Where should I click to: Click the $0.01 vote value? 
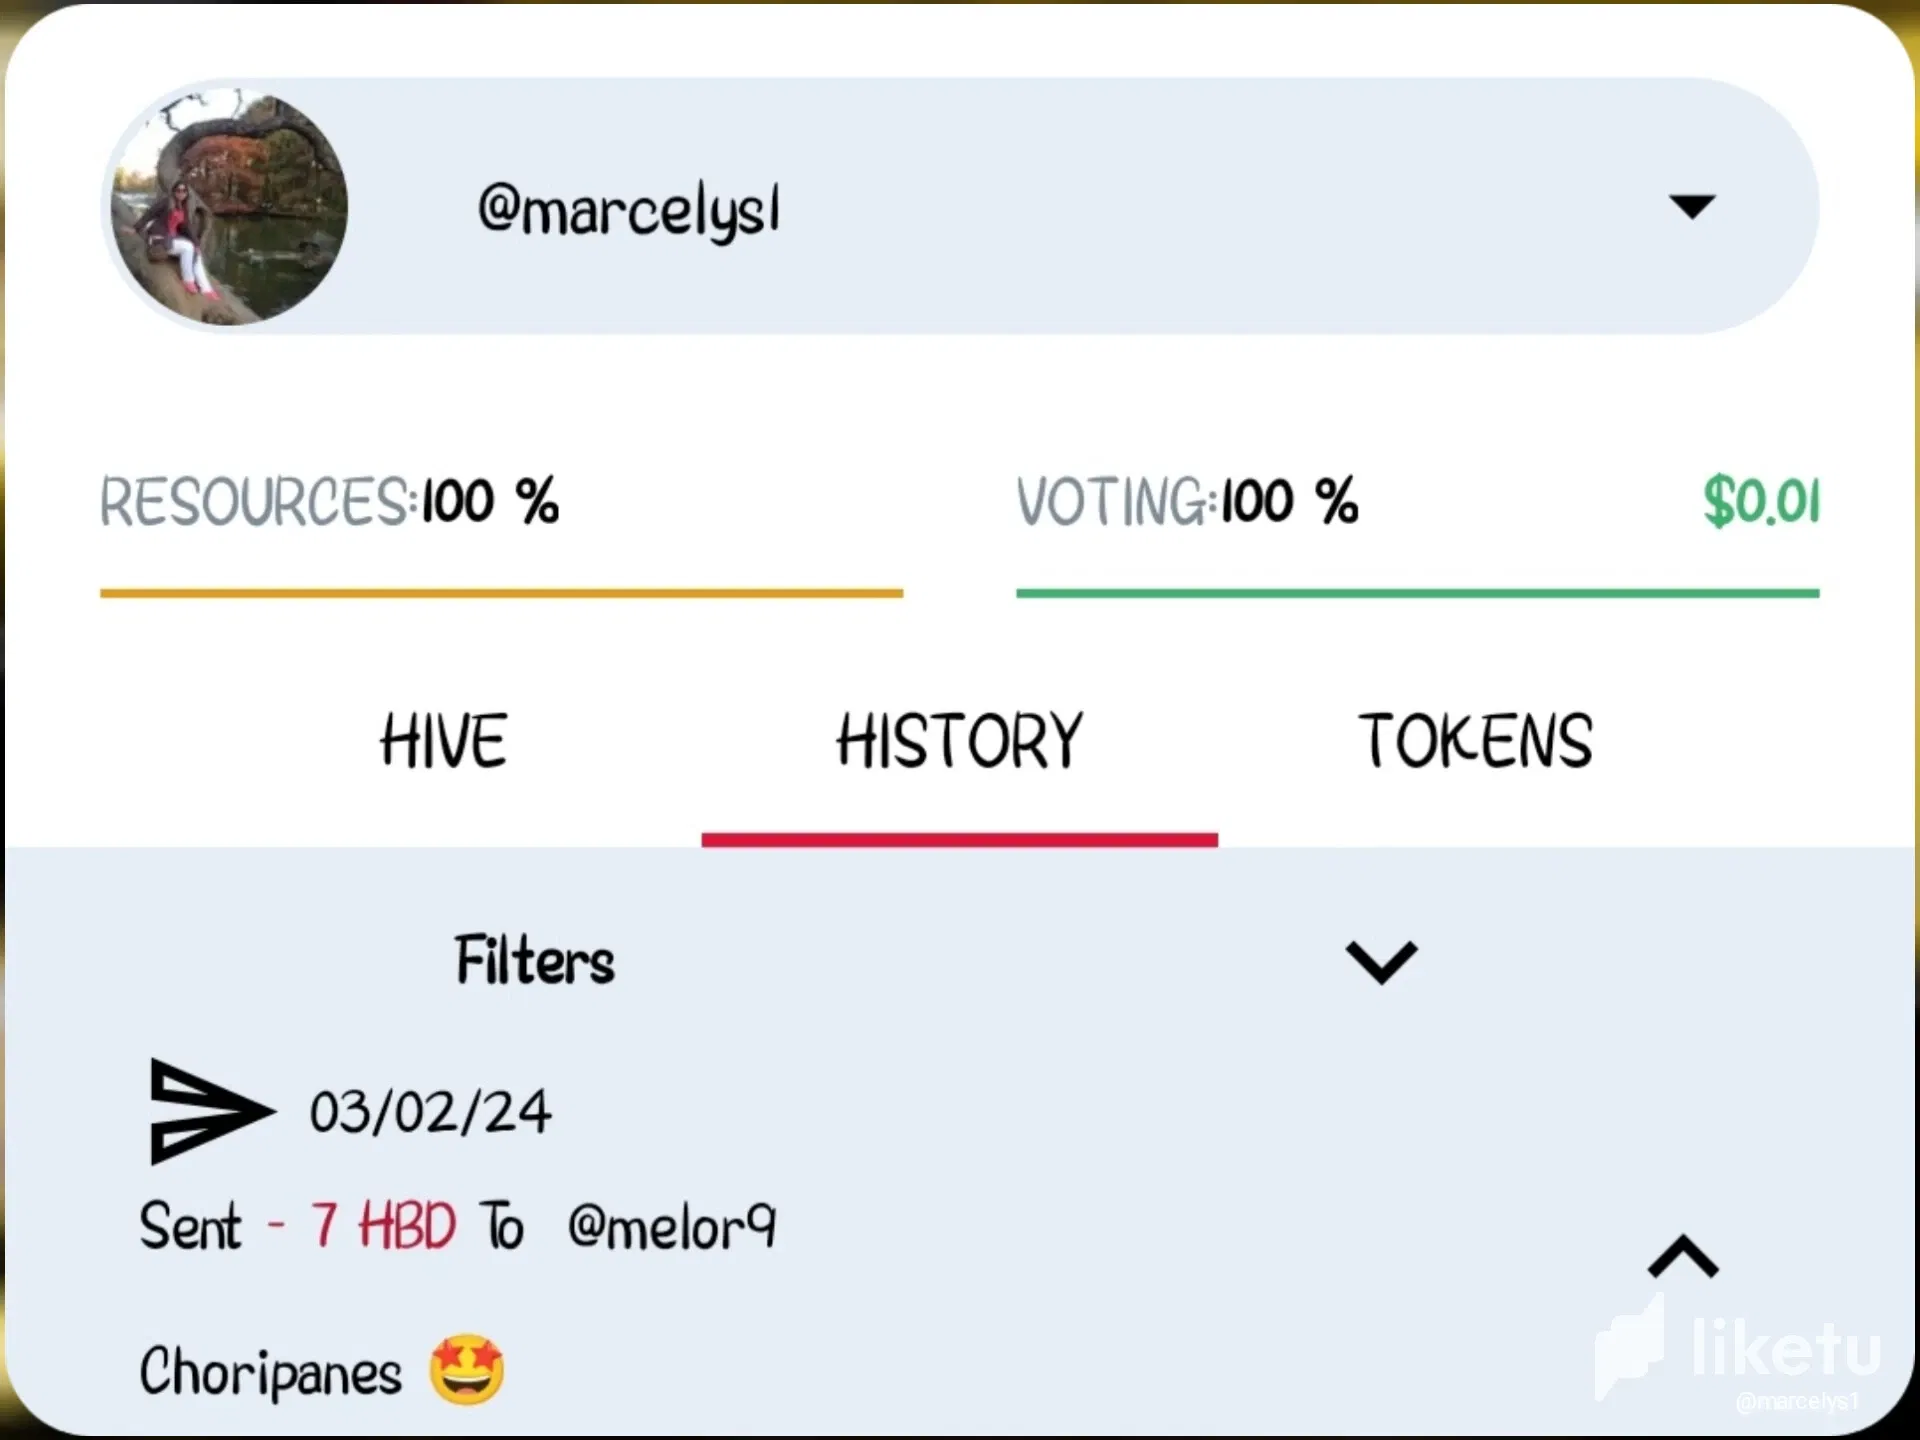click(x=1762, y=501)
